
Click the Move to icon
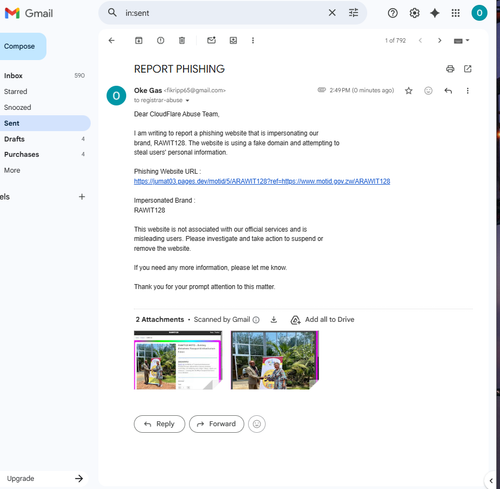(233, 40)
